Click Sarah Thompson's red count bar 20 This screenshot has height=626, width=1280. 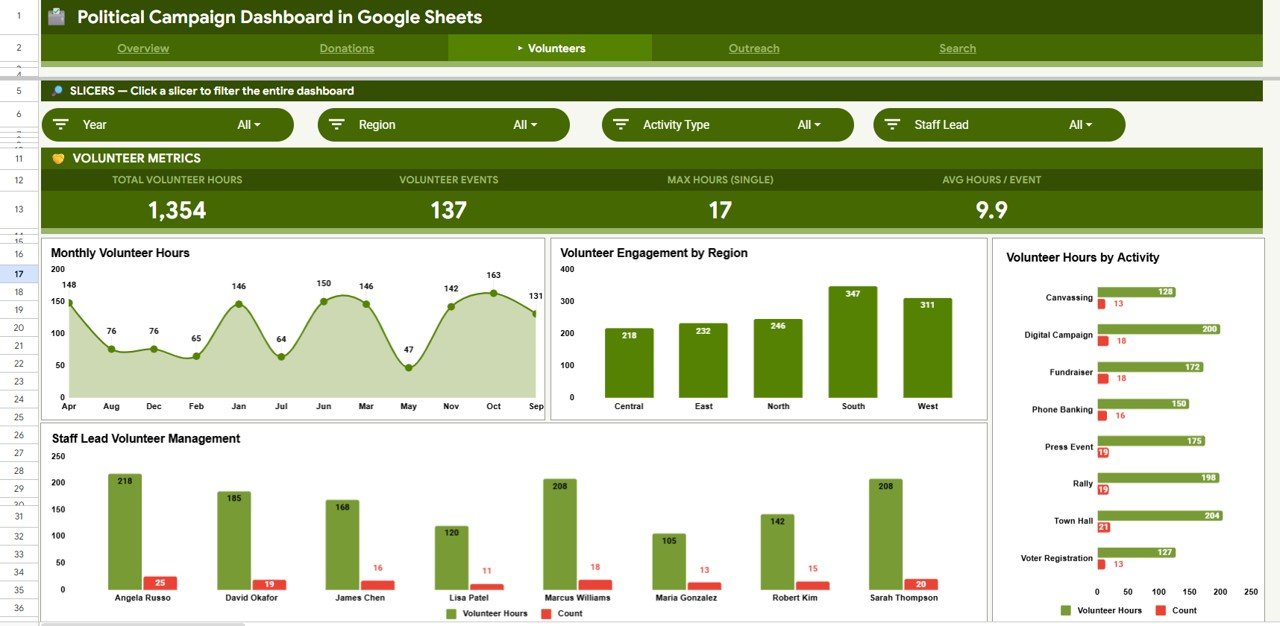click(921, 584)
